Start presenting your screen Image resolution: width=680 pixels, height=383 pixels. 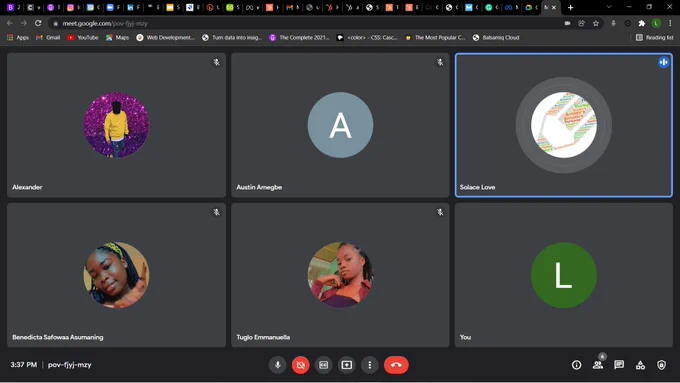pos(347,365)
